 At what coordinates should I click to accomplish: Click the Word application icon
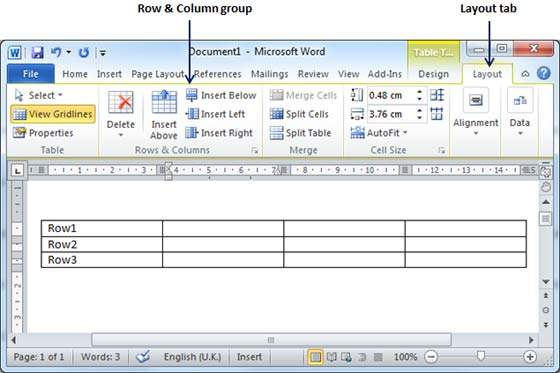coord(15,53)
